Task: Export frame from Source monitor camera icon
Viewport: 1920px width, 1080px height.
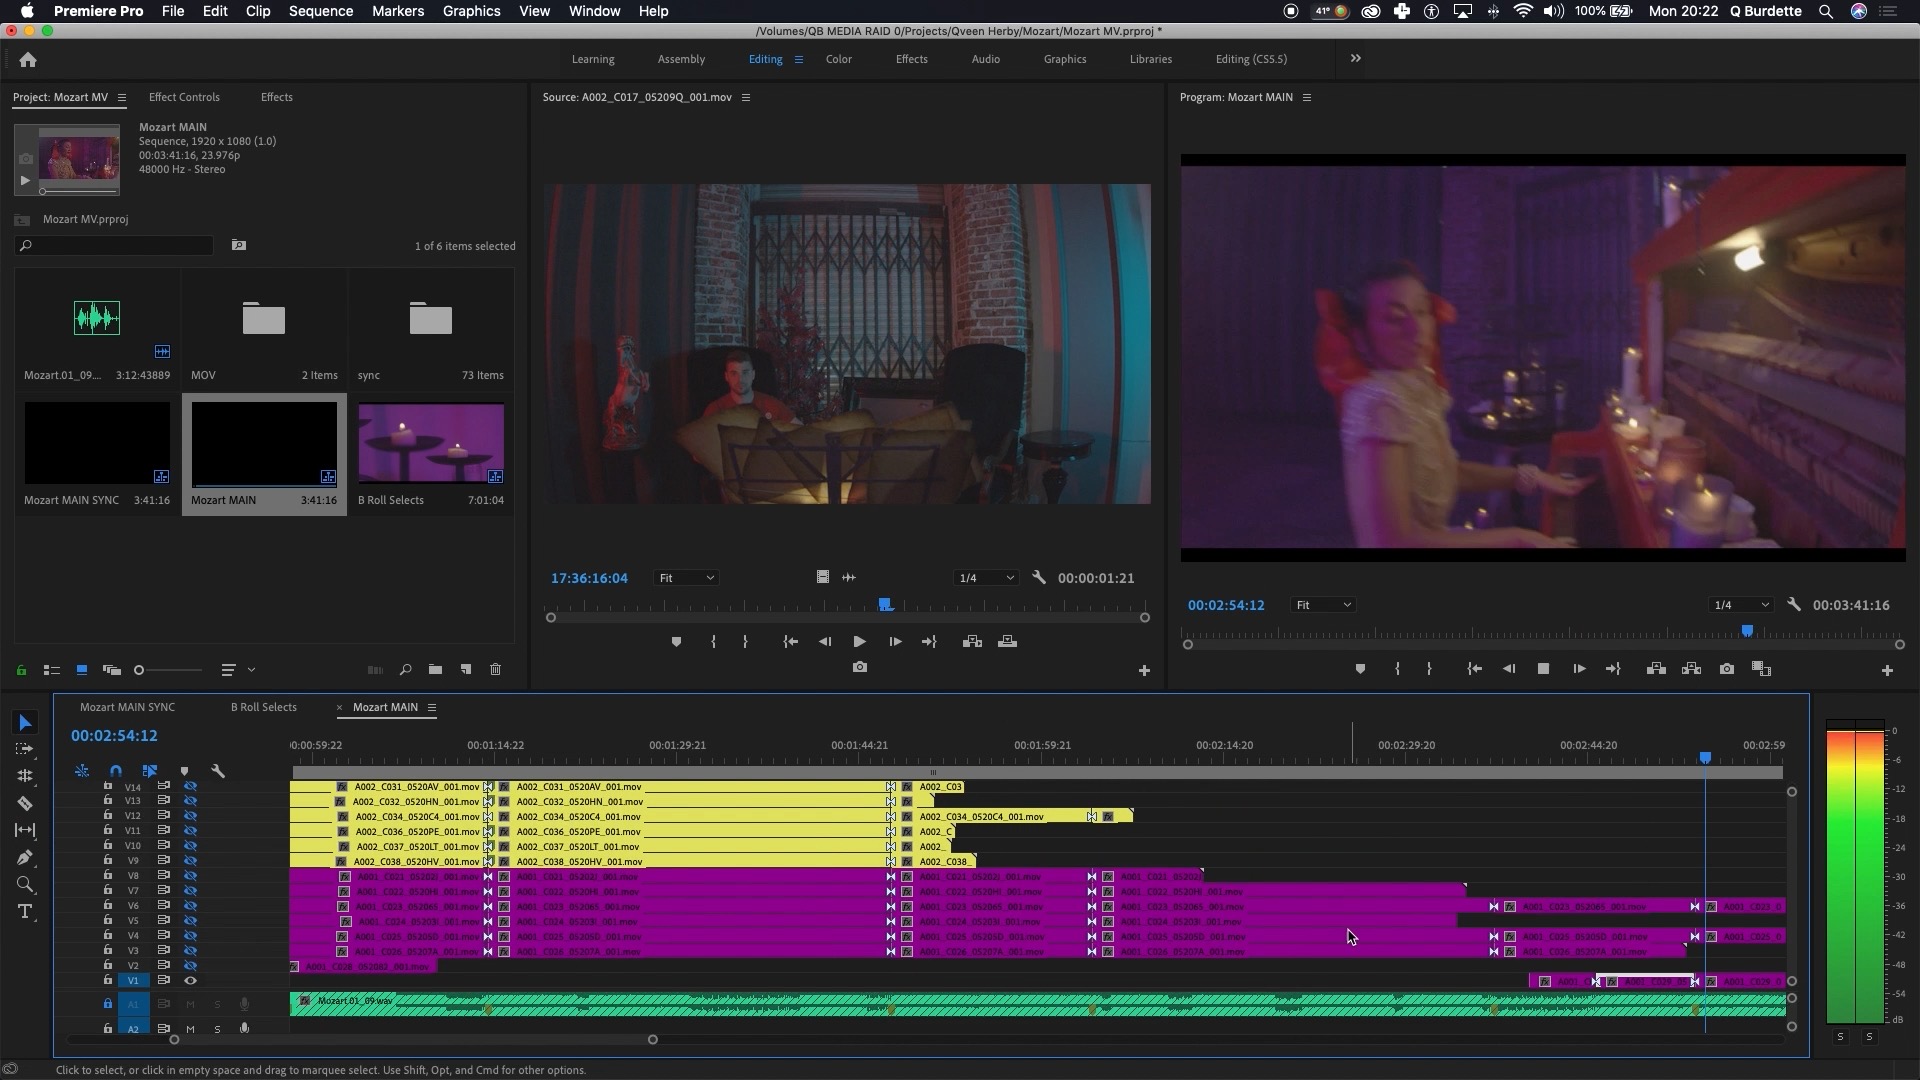Action: [x=860, y=667]
